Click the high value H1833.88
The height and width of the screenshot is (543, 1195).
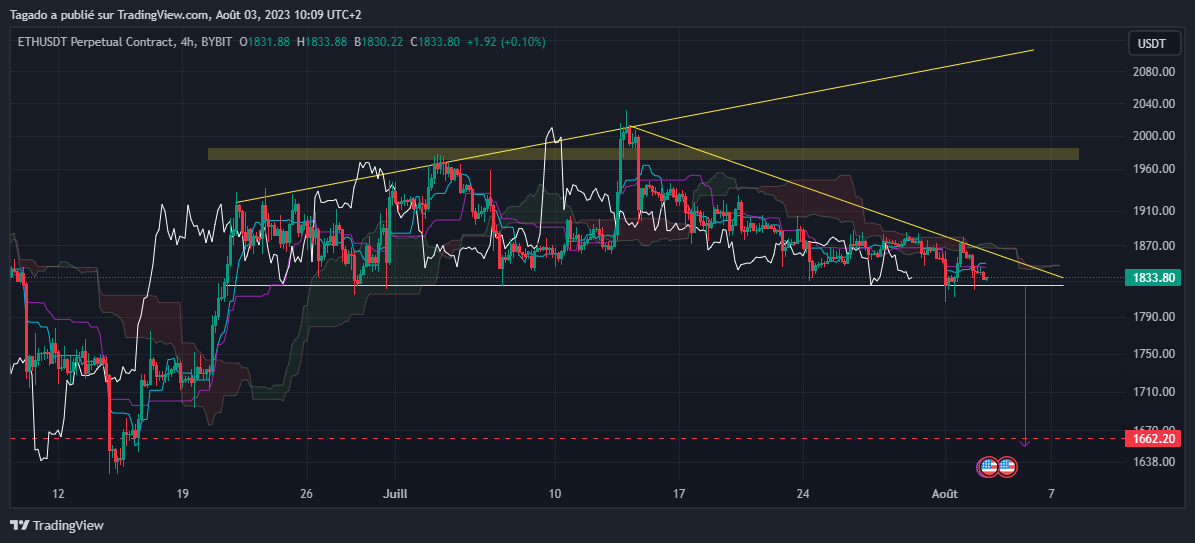pyautogui.click(x=322, y=42)
